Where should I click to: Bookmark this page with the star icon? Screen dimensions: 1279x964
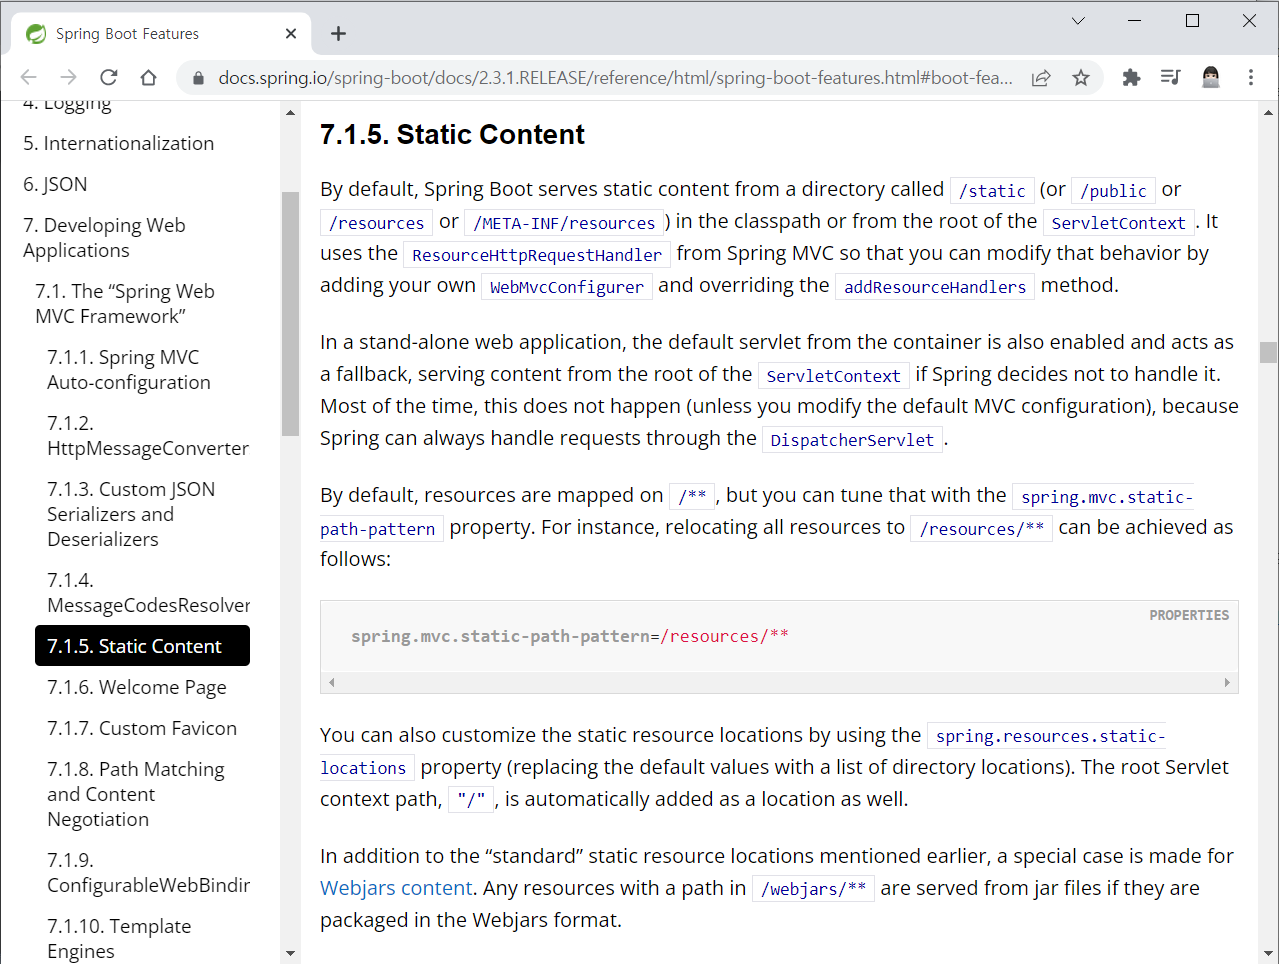click(x=1081, y=78)
